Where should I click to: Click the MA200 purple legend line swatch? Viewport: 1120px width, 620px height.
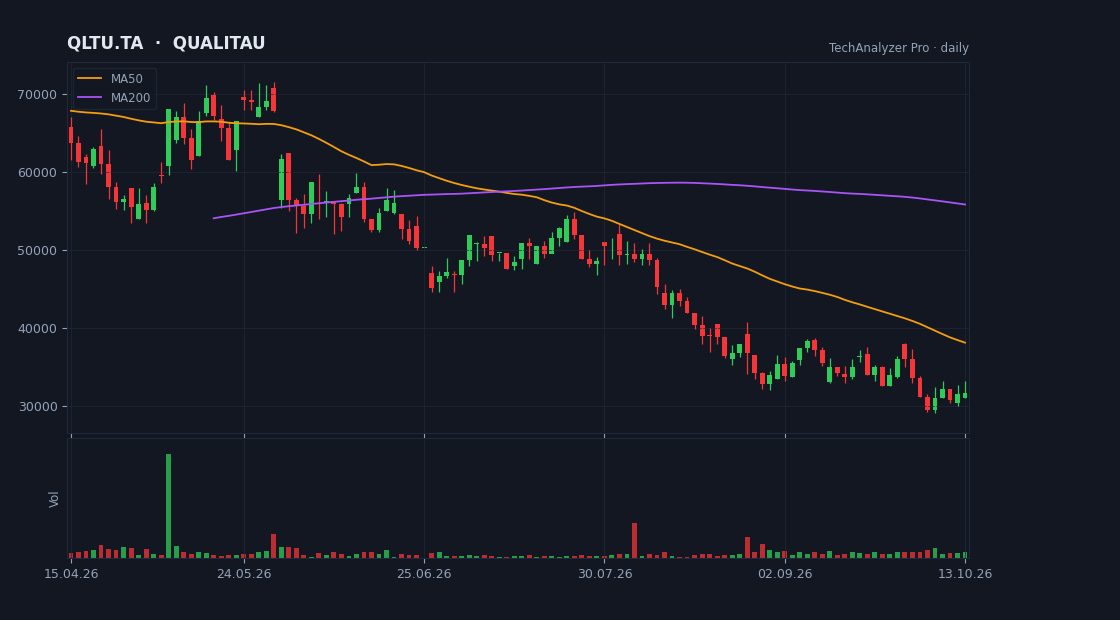89,98
